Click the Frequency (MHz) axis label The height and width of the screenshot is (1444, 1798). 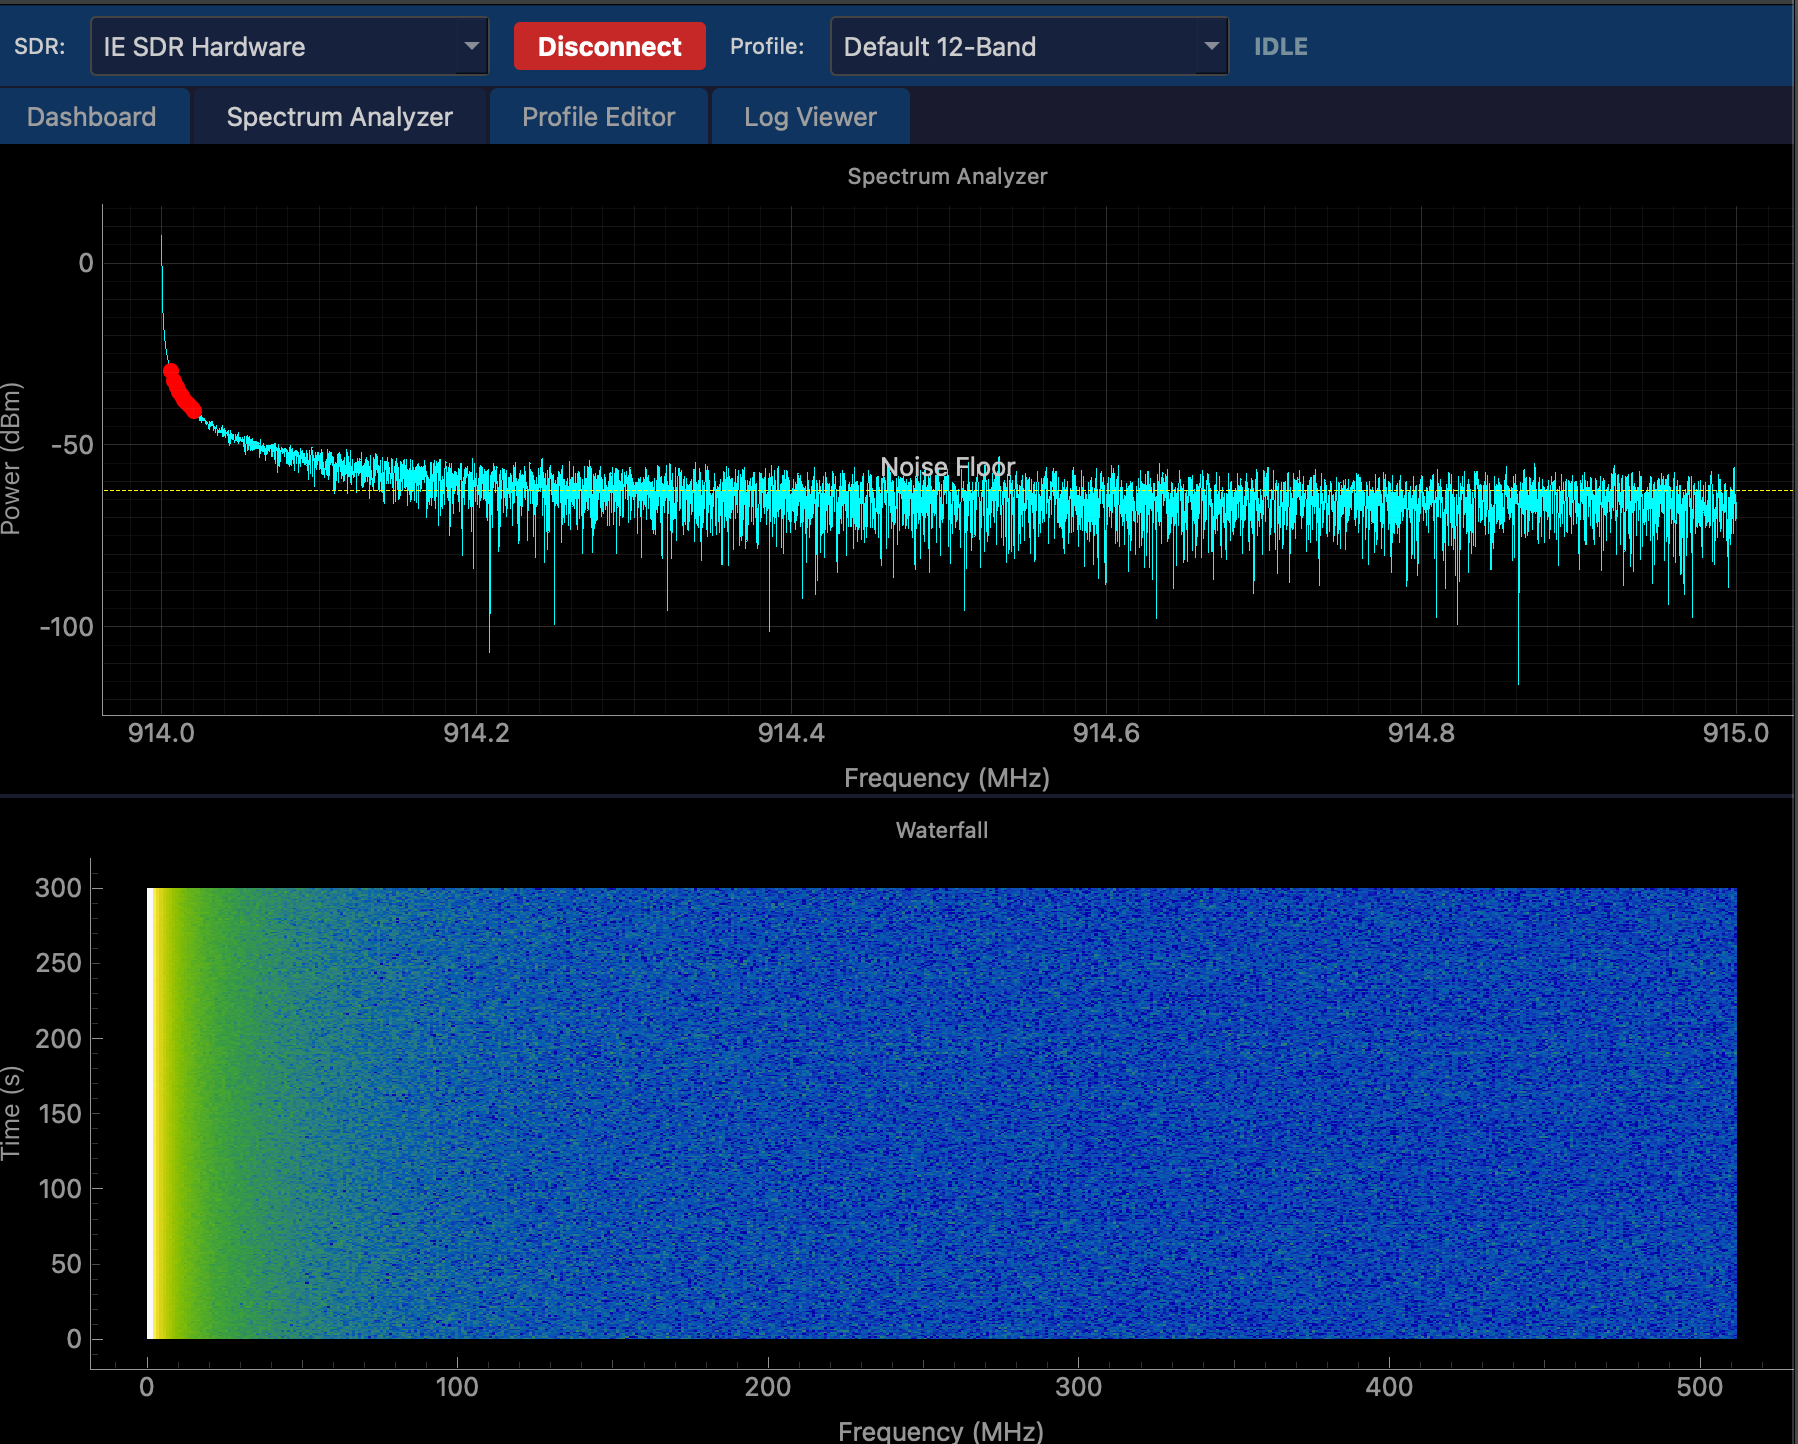tap(946, 777)
